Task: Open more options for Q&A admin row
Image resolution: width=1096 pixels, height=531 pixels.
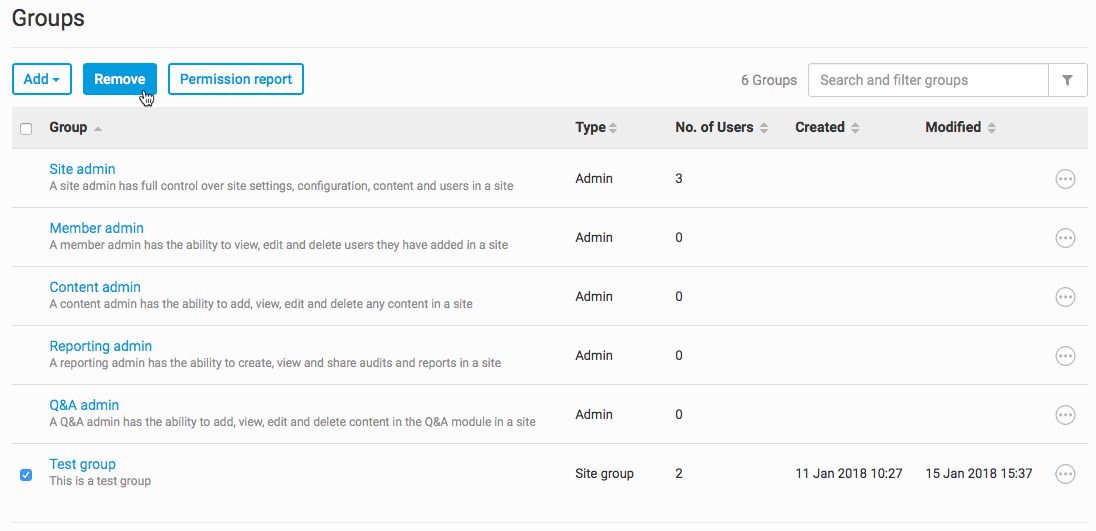Action: click(1065, 415)
